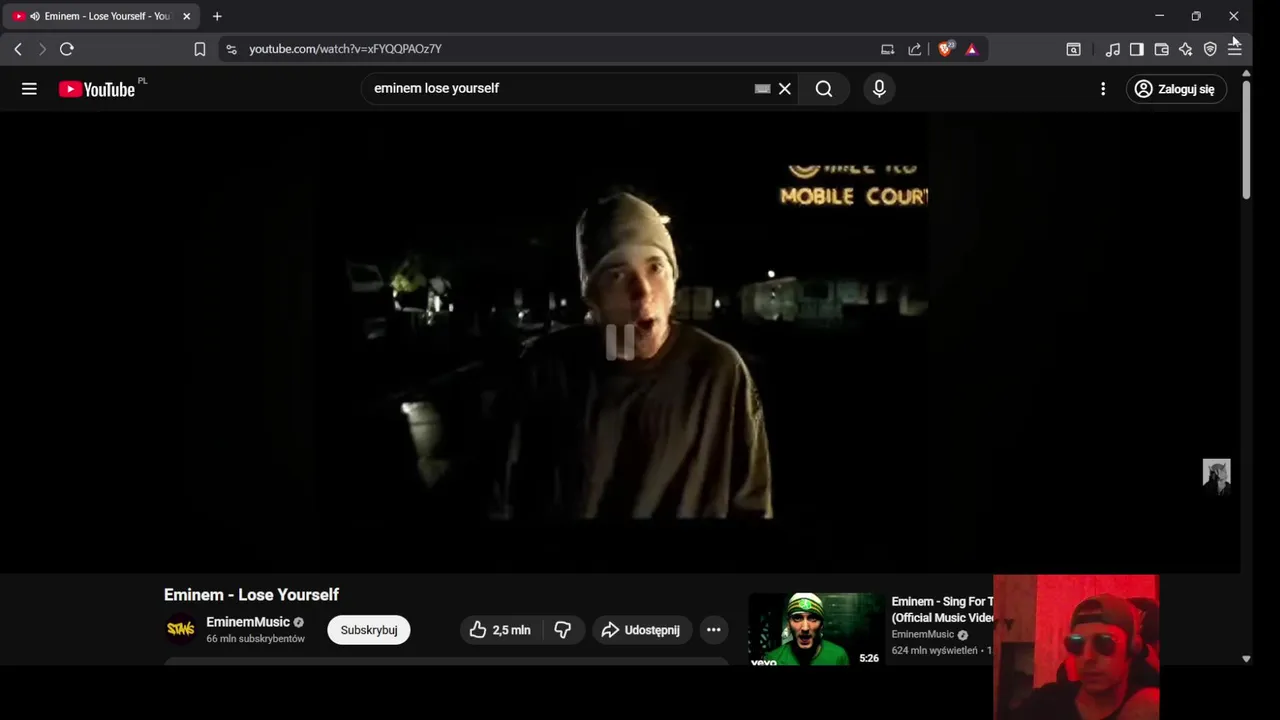This screenshot has height=720, width=1280.
Task: Click the small channel watermark on video
Action: pyautogui.click(x=1216, y=475)
